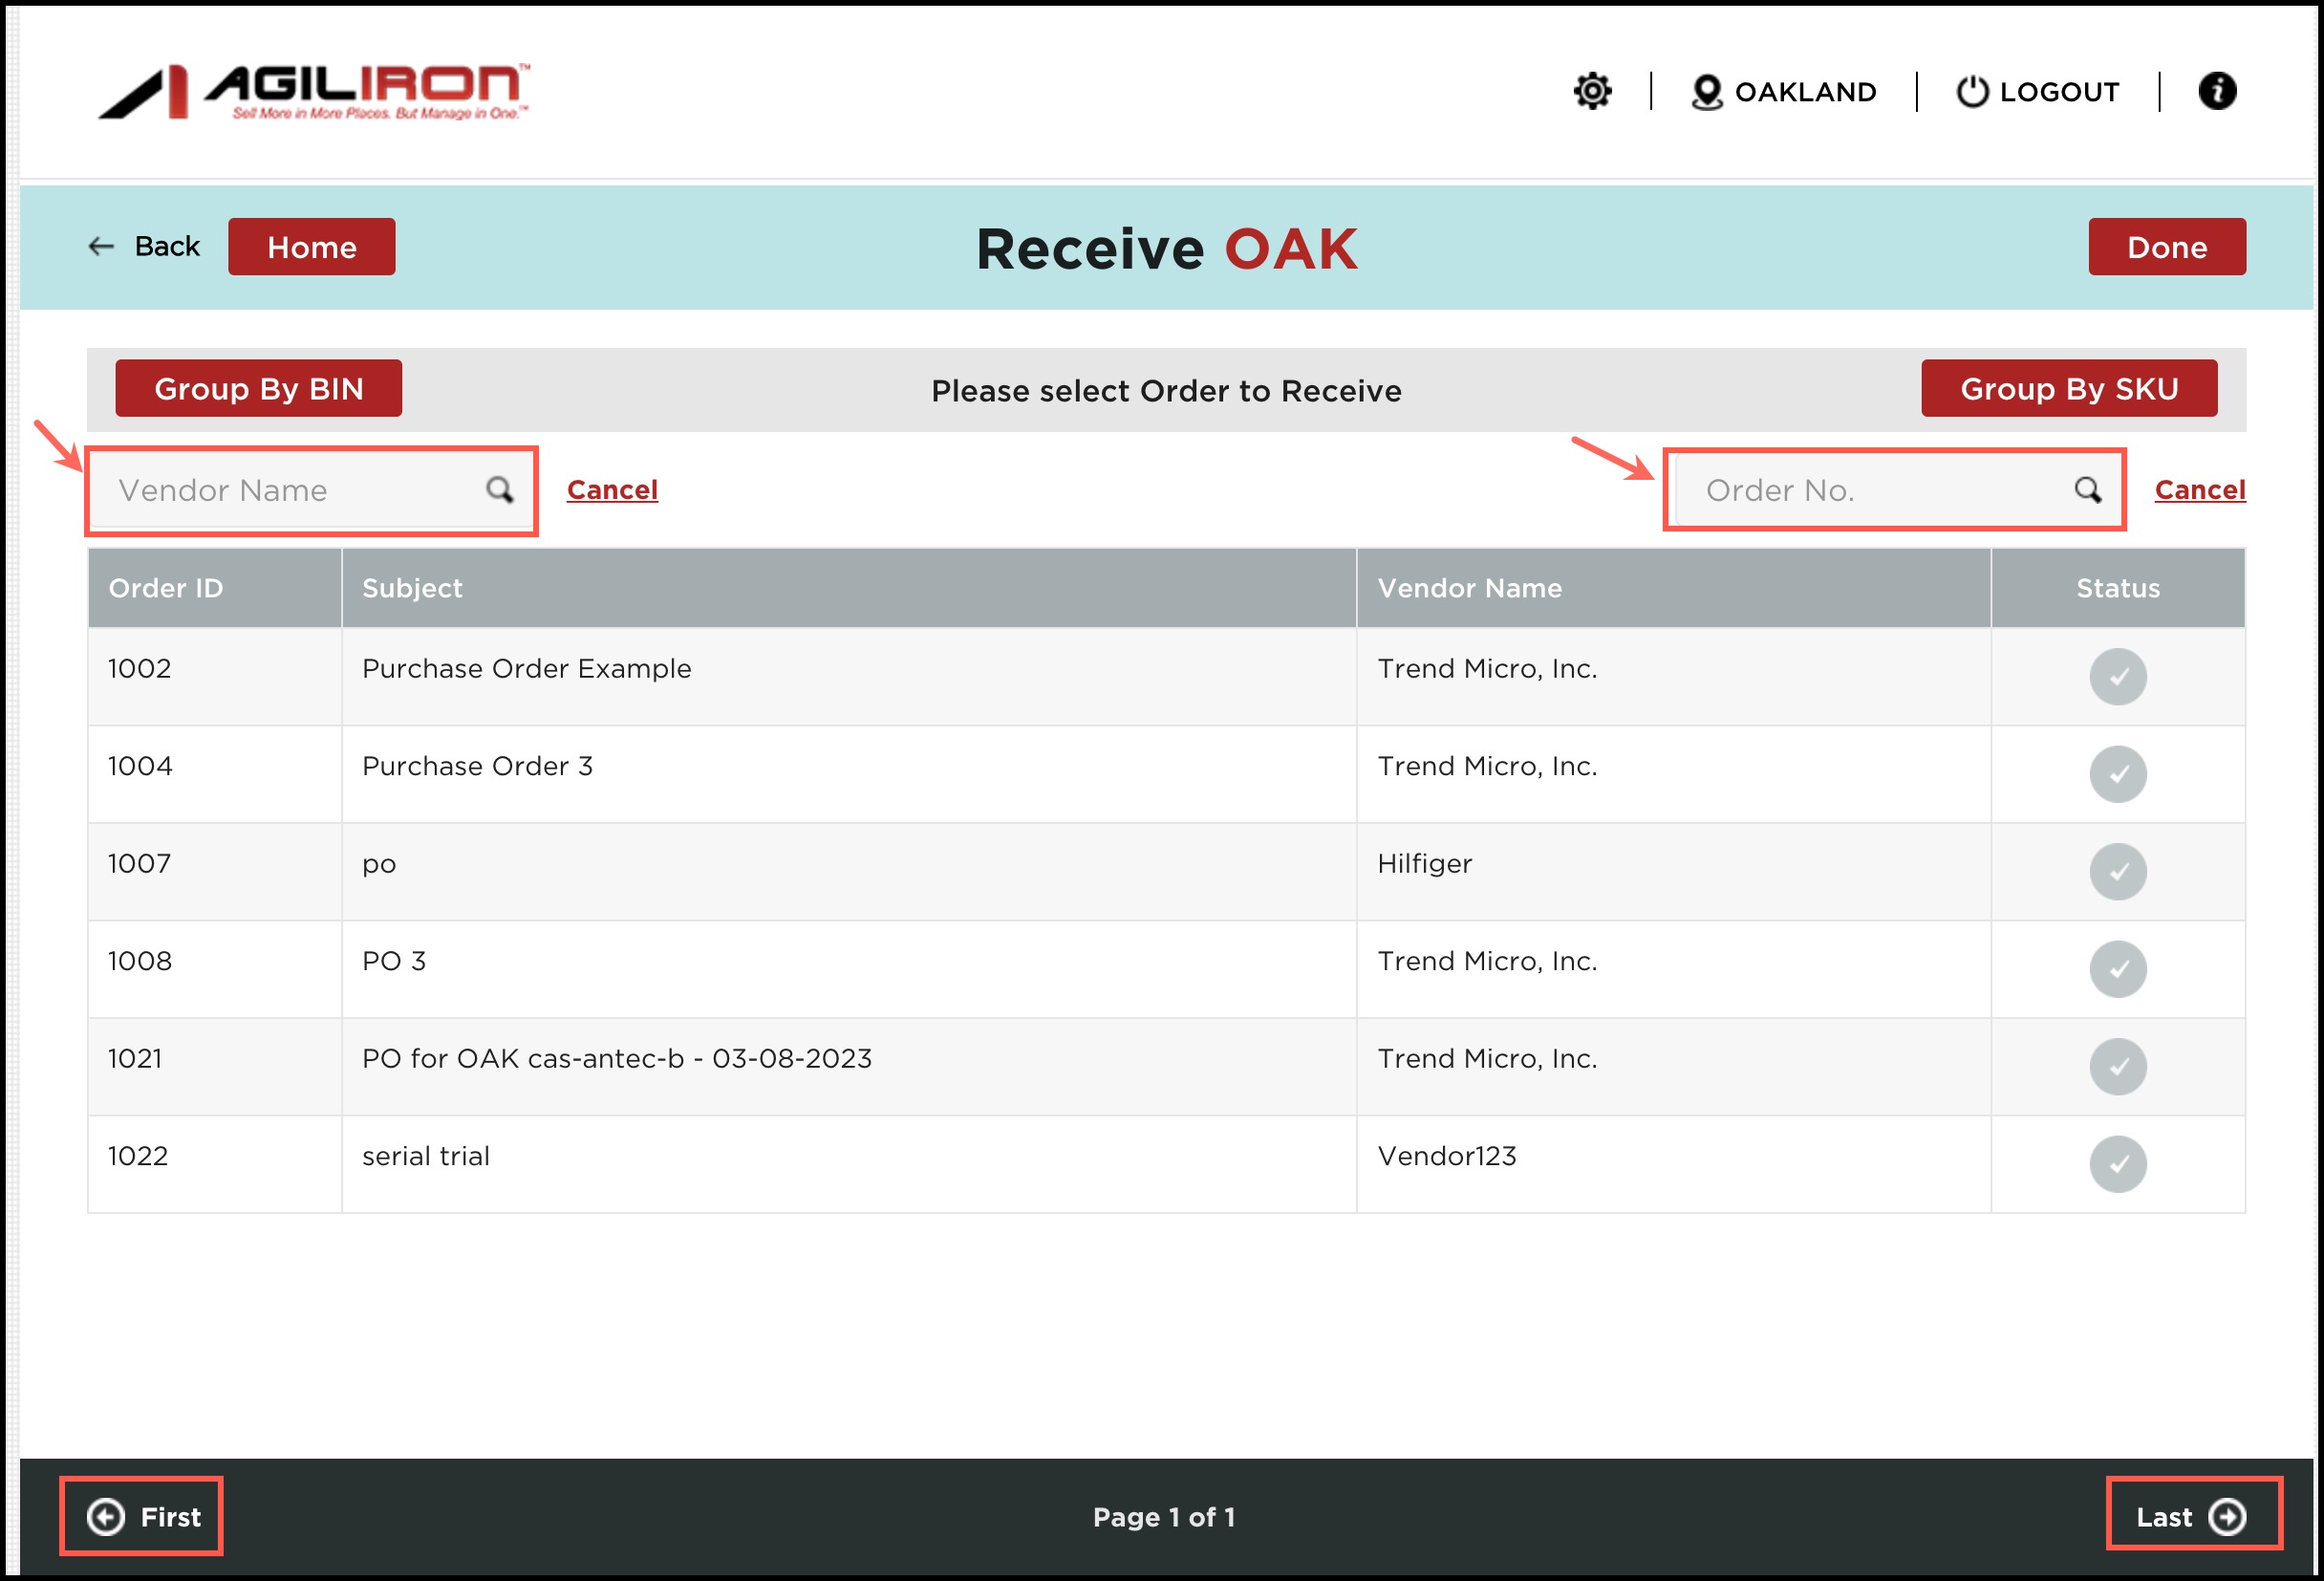Click the red Home button
This screenshot has height=1581, width=2324.
[311, 247]
